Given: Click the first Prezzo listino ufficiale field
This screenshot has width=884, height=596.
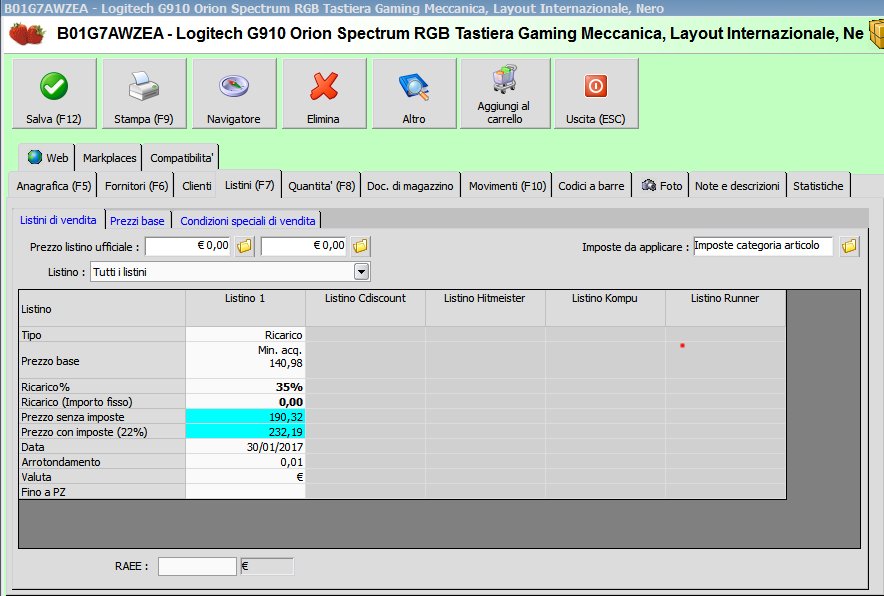Looking at the screenshot, I should click(188, 246).
